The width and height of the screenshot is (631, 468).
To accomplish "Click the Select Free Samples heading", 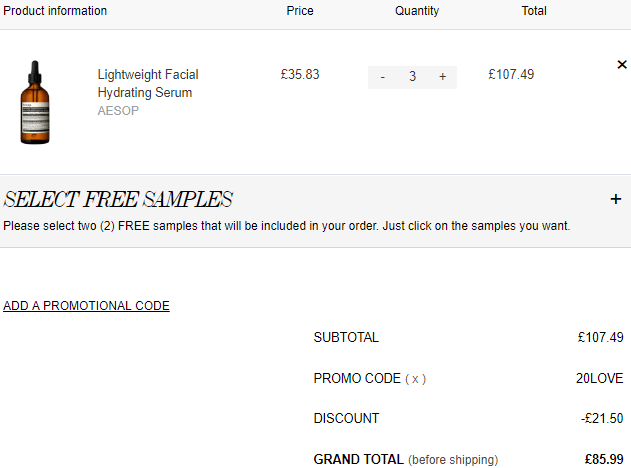I will [118, 199].
